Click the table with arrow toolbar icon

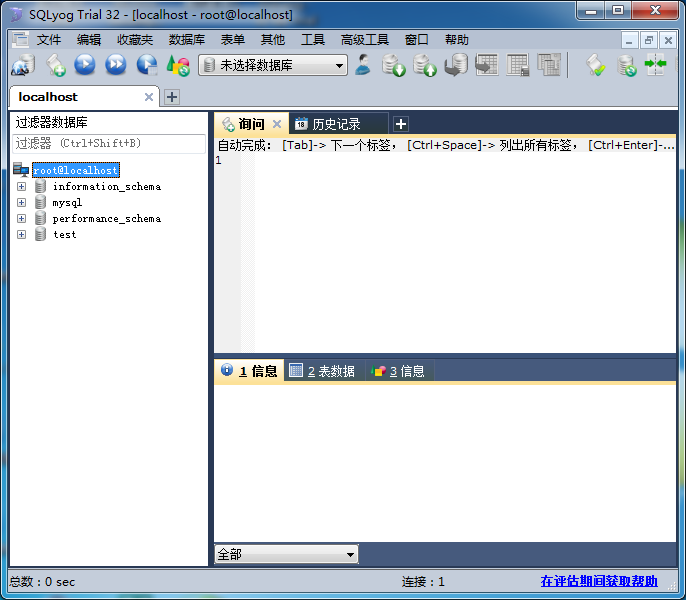(486, 65)
